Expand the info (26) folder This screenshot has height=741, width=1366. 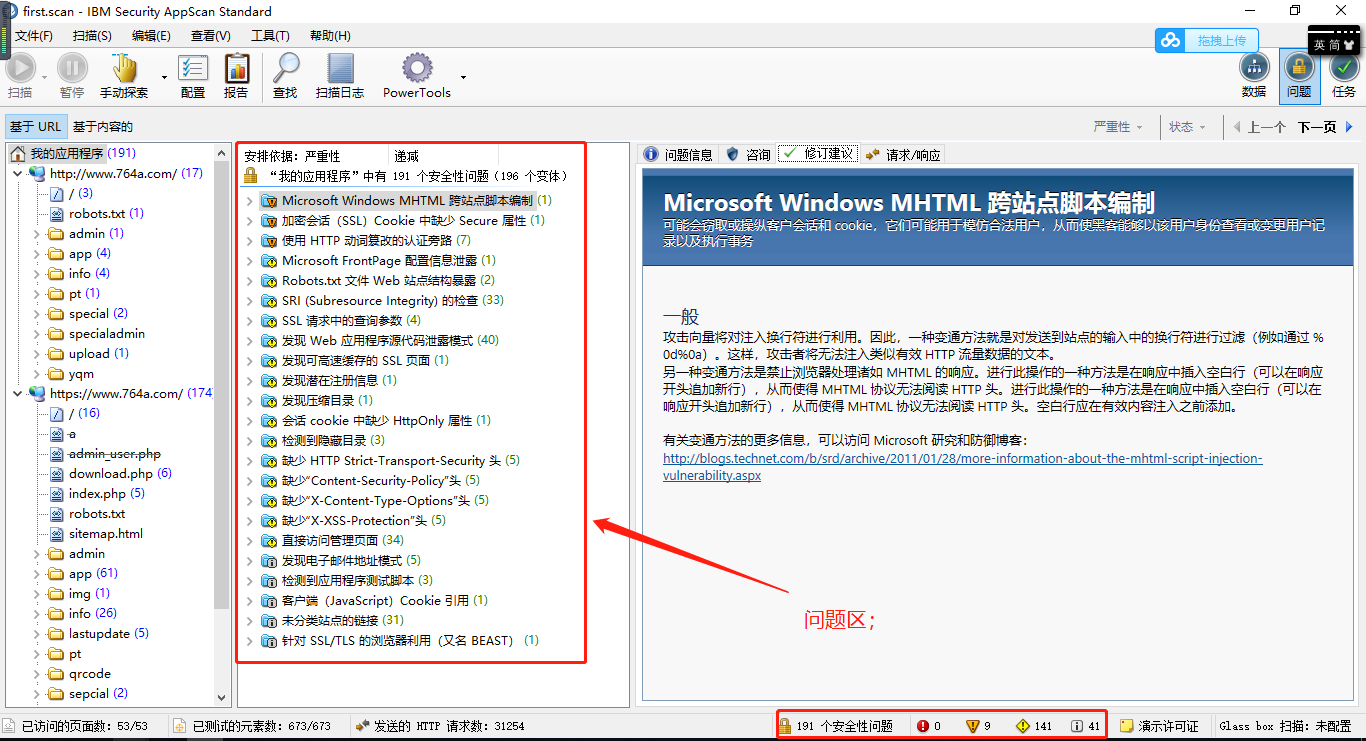[37, 613]
